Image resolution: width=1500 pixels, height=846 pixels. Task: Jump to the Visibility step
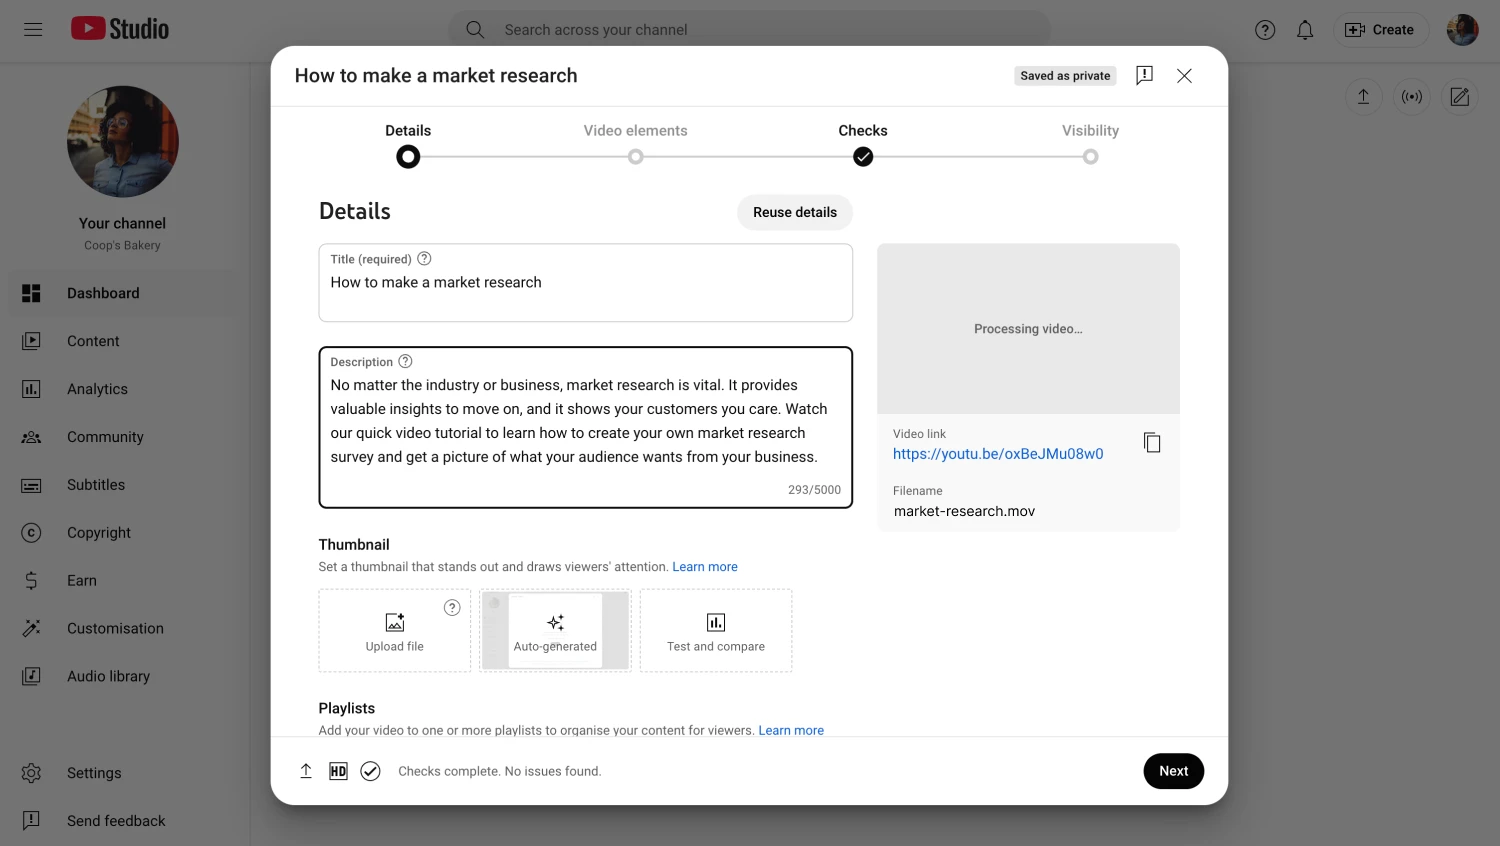pos(1090,156)
